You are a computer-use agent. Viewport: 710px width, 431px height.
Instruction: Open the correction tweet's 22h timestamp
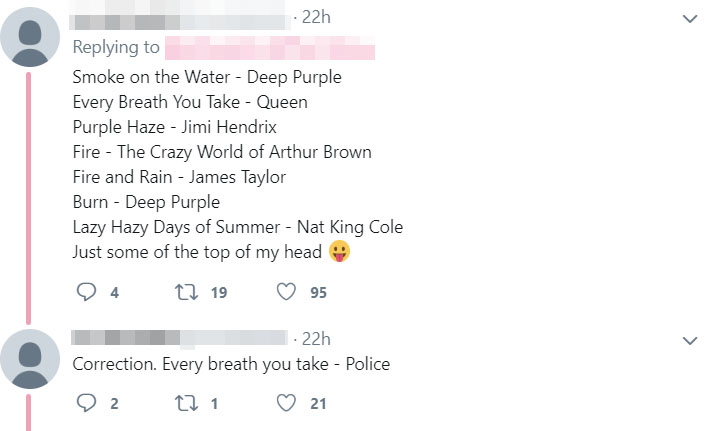point(315,340)
